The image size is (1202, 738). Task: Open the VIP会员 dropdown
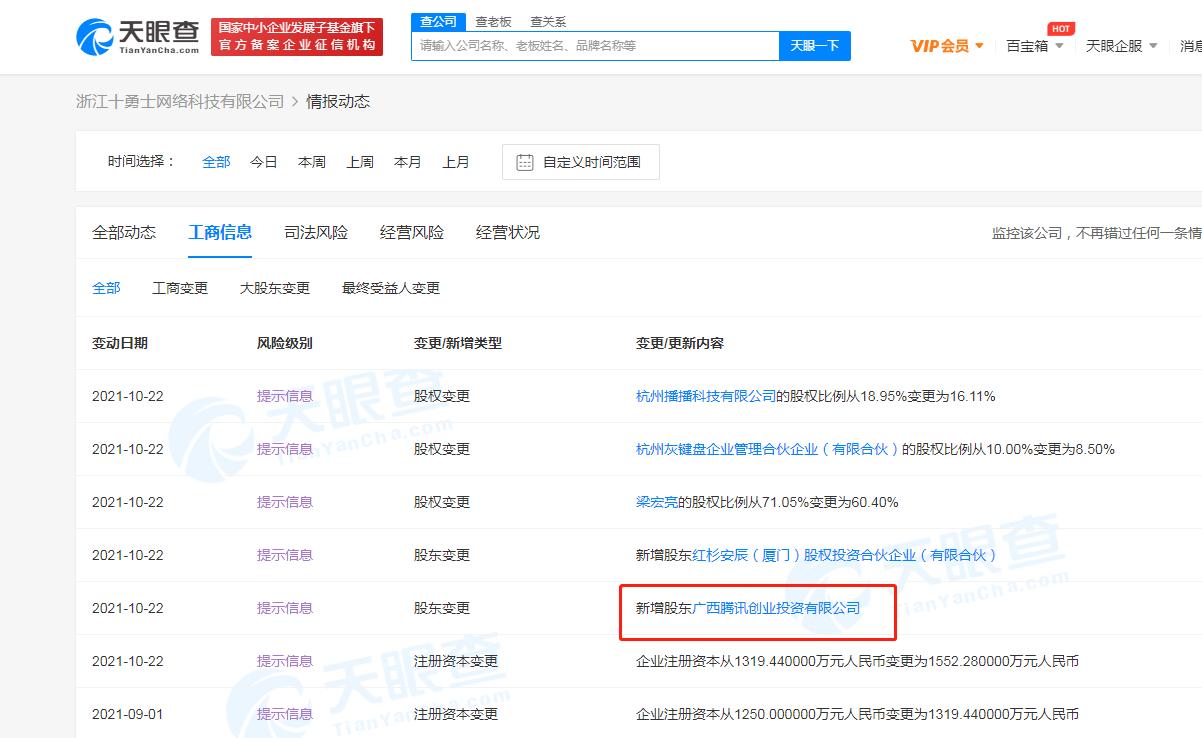pyautogui.click(x=947, y=46)
